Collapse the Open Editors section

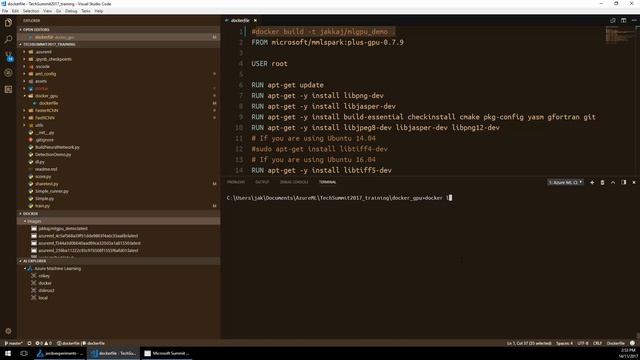pyautogui.click(x=118, y=30)
